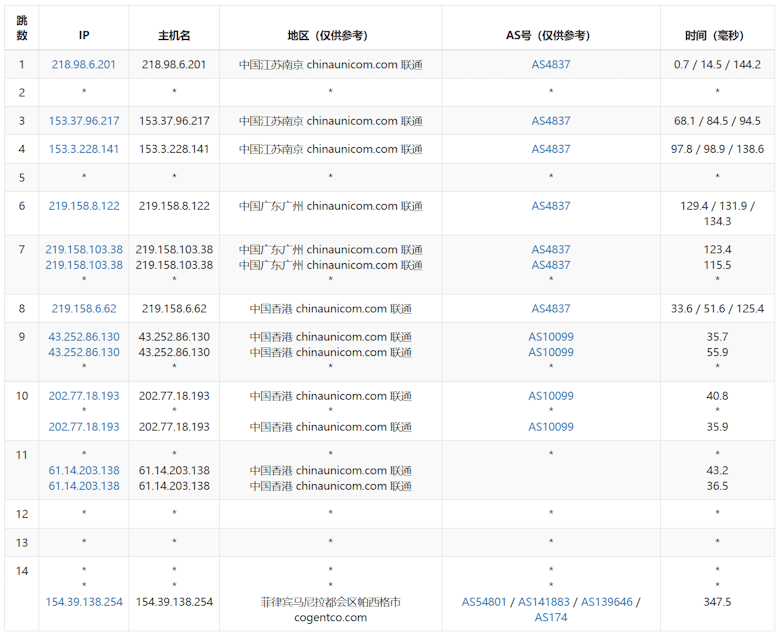Click the first 43.252.86.130 IP link
Screen dimensions: 780x639
point(84,337)
